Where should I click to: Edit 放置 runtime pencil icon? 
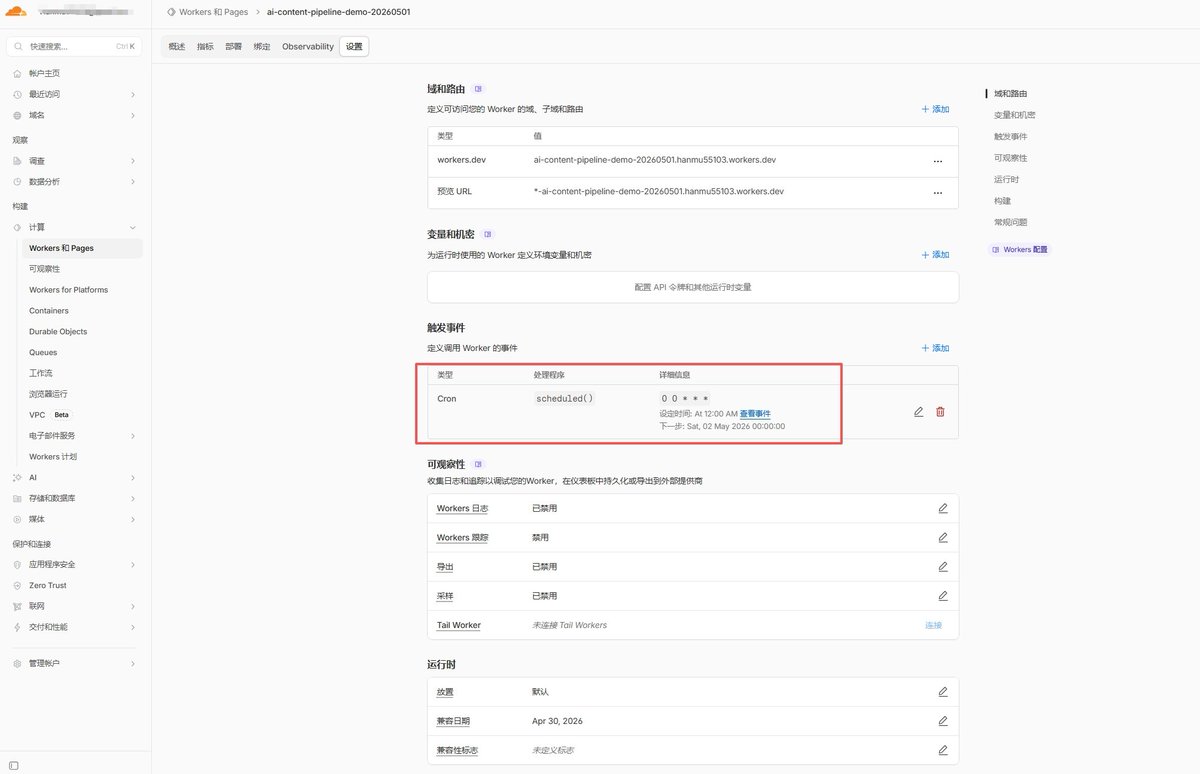tap(942, 692)
